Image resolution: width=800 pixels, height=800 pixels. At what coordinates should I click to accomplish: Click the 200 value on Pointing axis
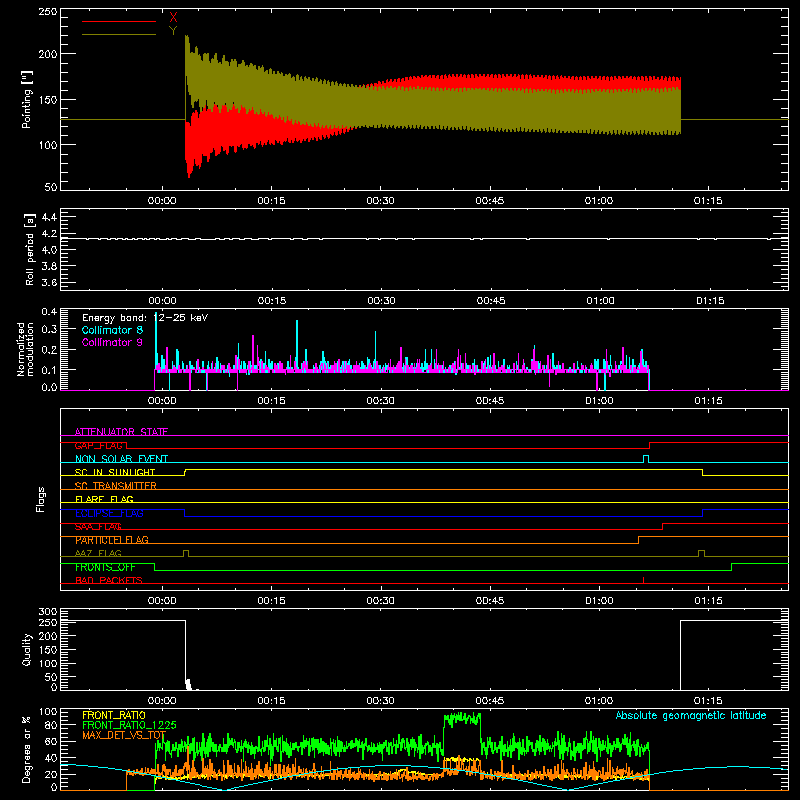click(x=48, y=54)
